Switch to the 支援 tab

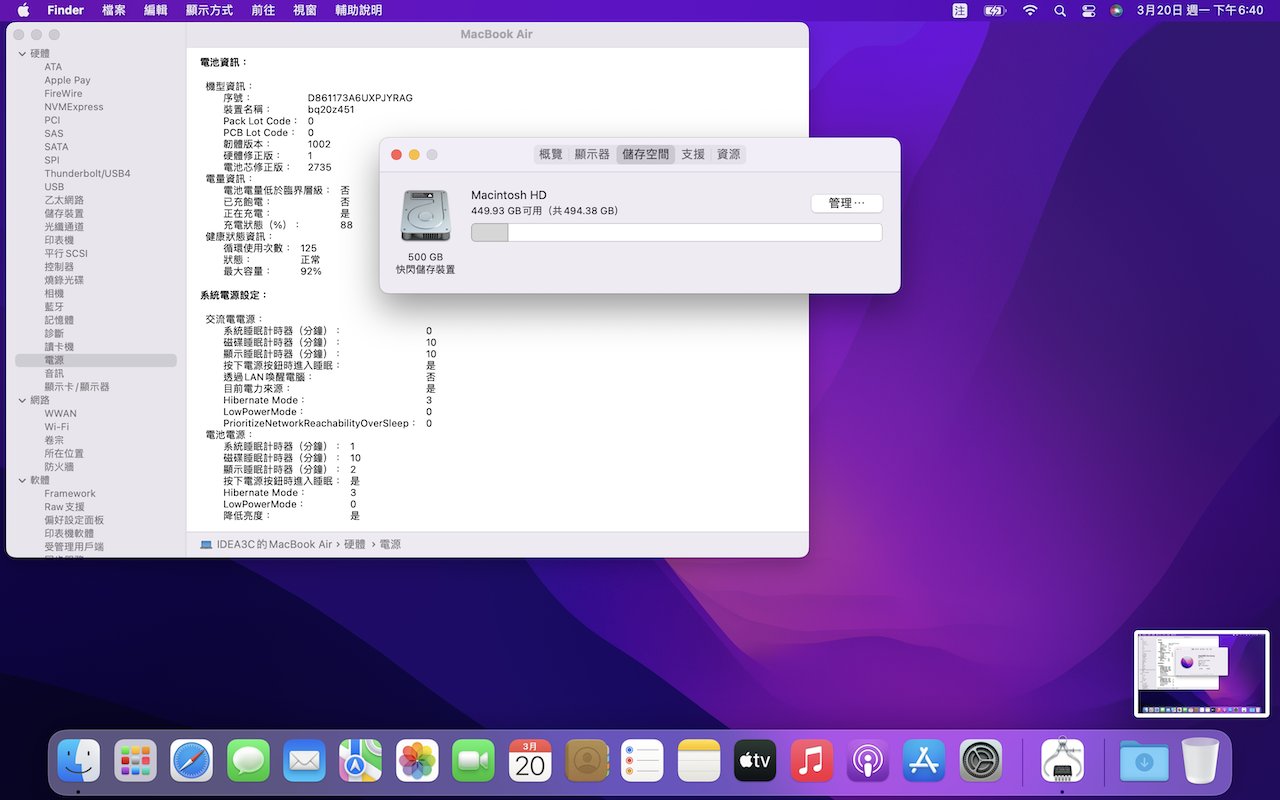pos(693,154)
